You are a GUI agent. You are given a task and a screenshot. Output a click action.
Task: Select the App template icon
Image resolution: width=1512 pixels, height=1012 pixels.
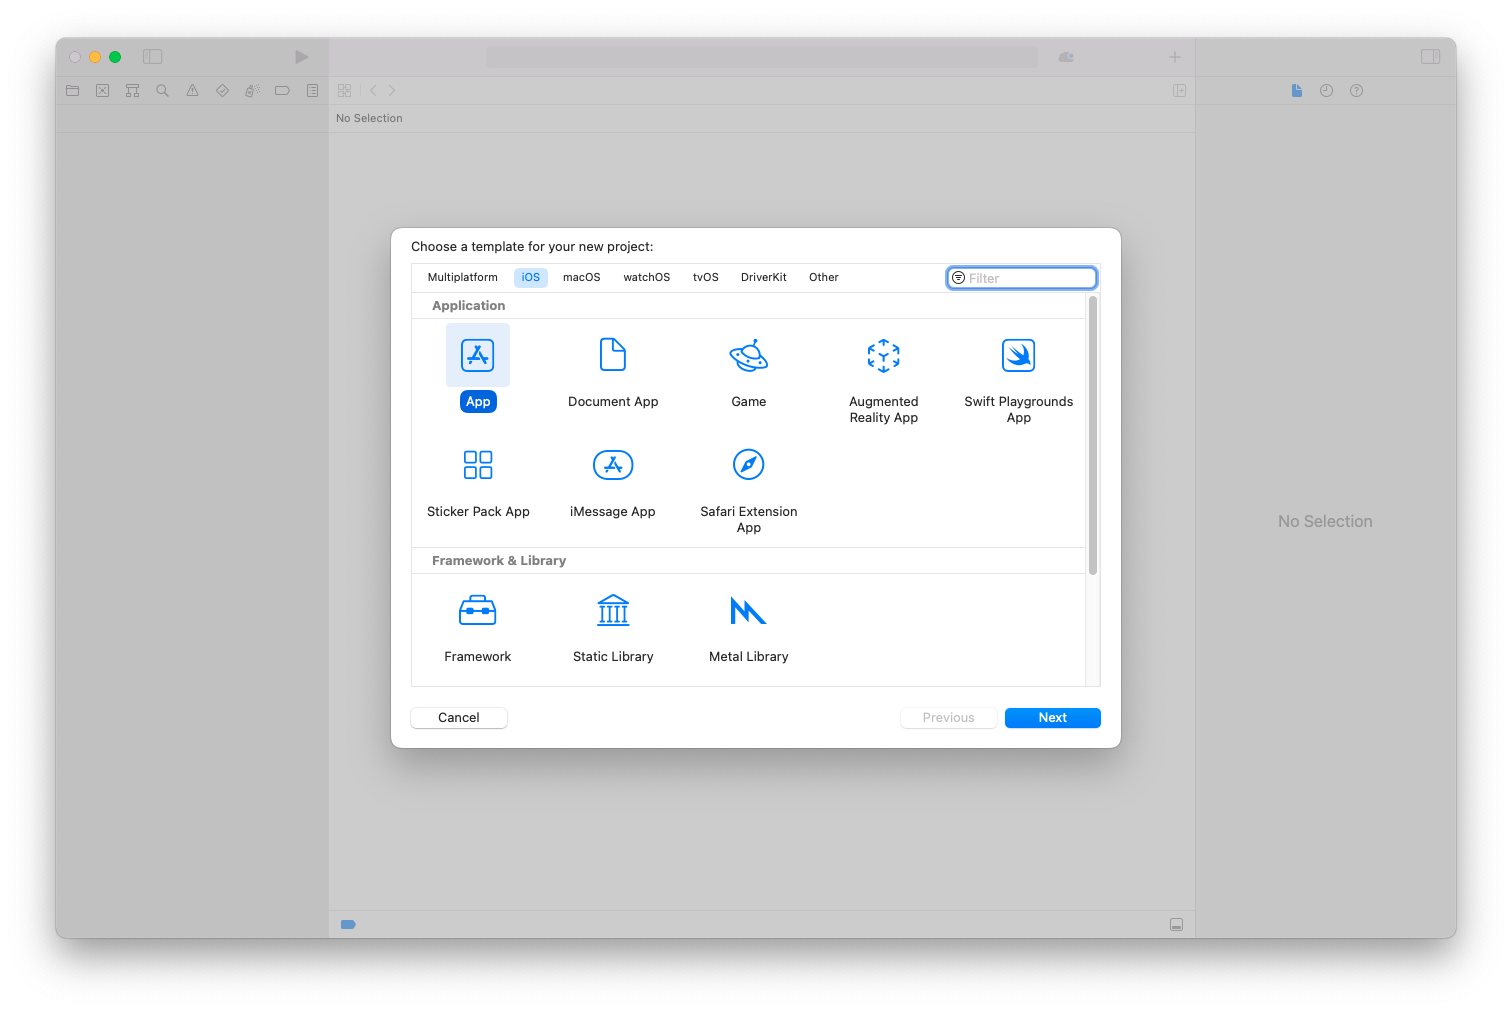coord(478,355)
